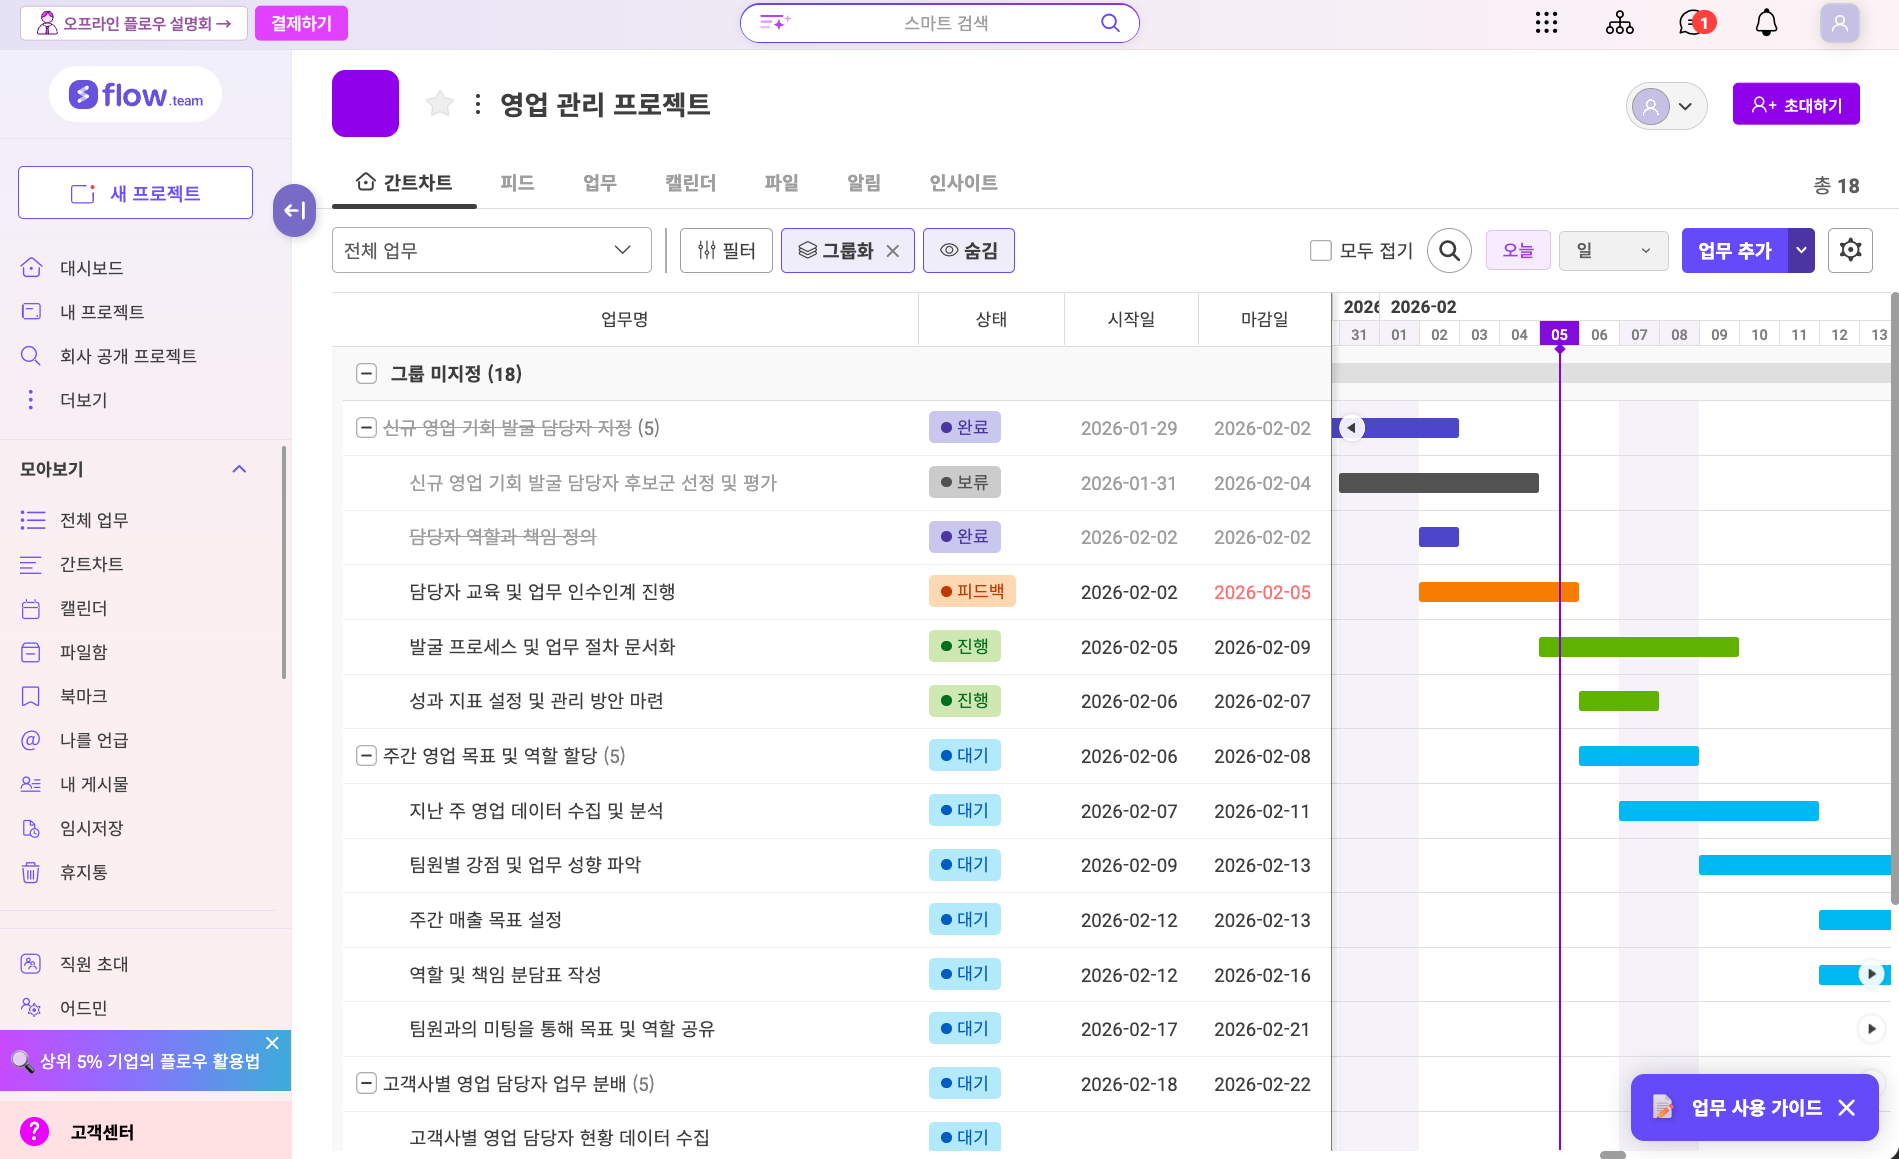Star the 영업 관리 프로젝트 as favorite
This screenshot has width=1899, height=1159.
click(x=440, y=103)
